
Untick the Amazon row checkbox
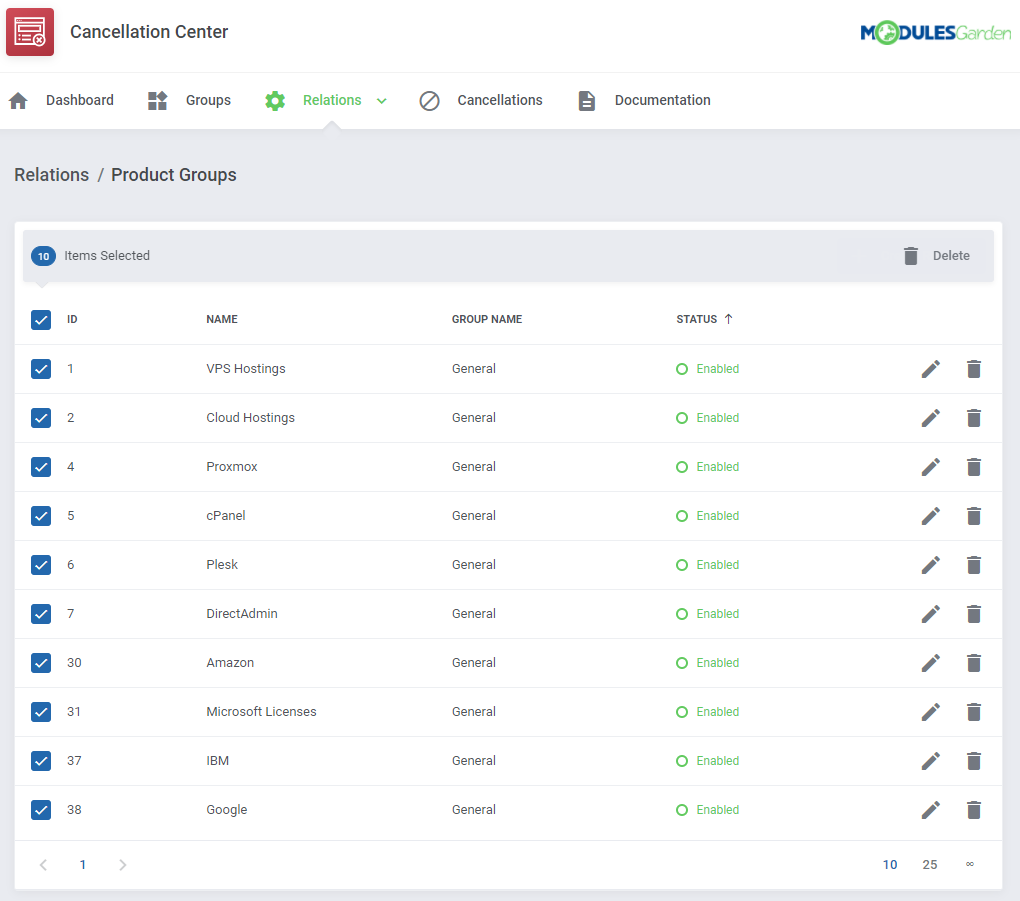pyautogui.click(x=41, y=663)
